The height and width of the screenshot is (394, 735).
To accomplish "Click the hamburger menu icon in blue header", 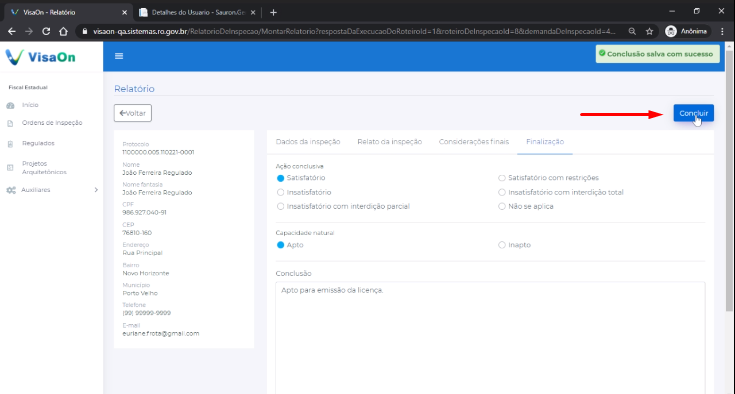I will click(x=119, y=56).
